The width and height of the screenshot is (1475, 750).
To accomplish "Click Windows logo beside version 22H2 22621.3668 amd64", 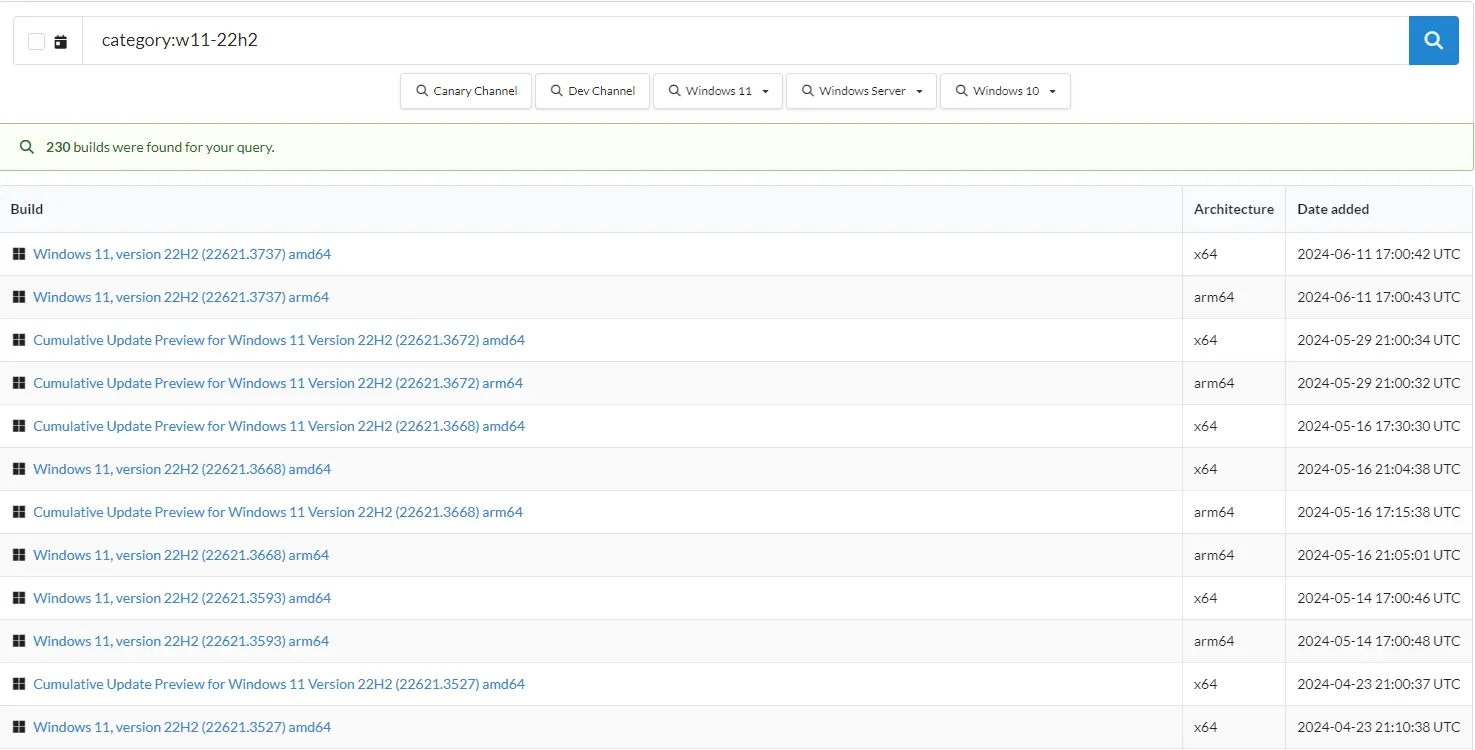I will point(18,469).
